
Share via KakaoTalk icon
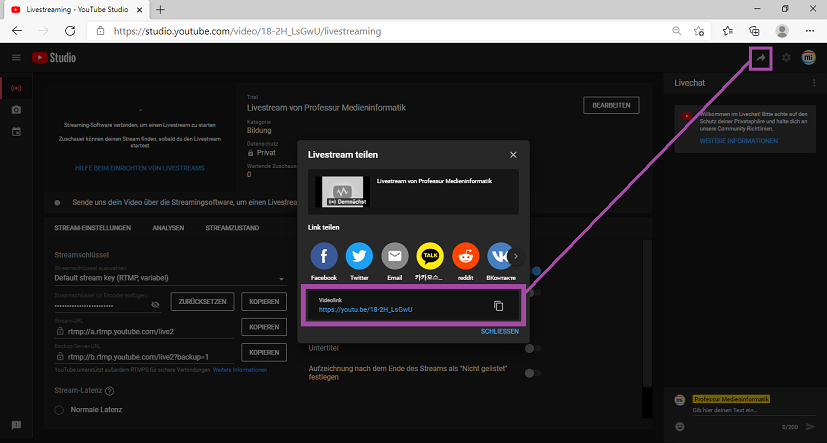430,256
